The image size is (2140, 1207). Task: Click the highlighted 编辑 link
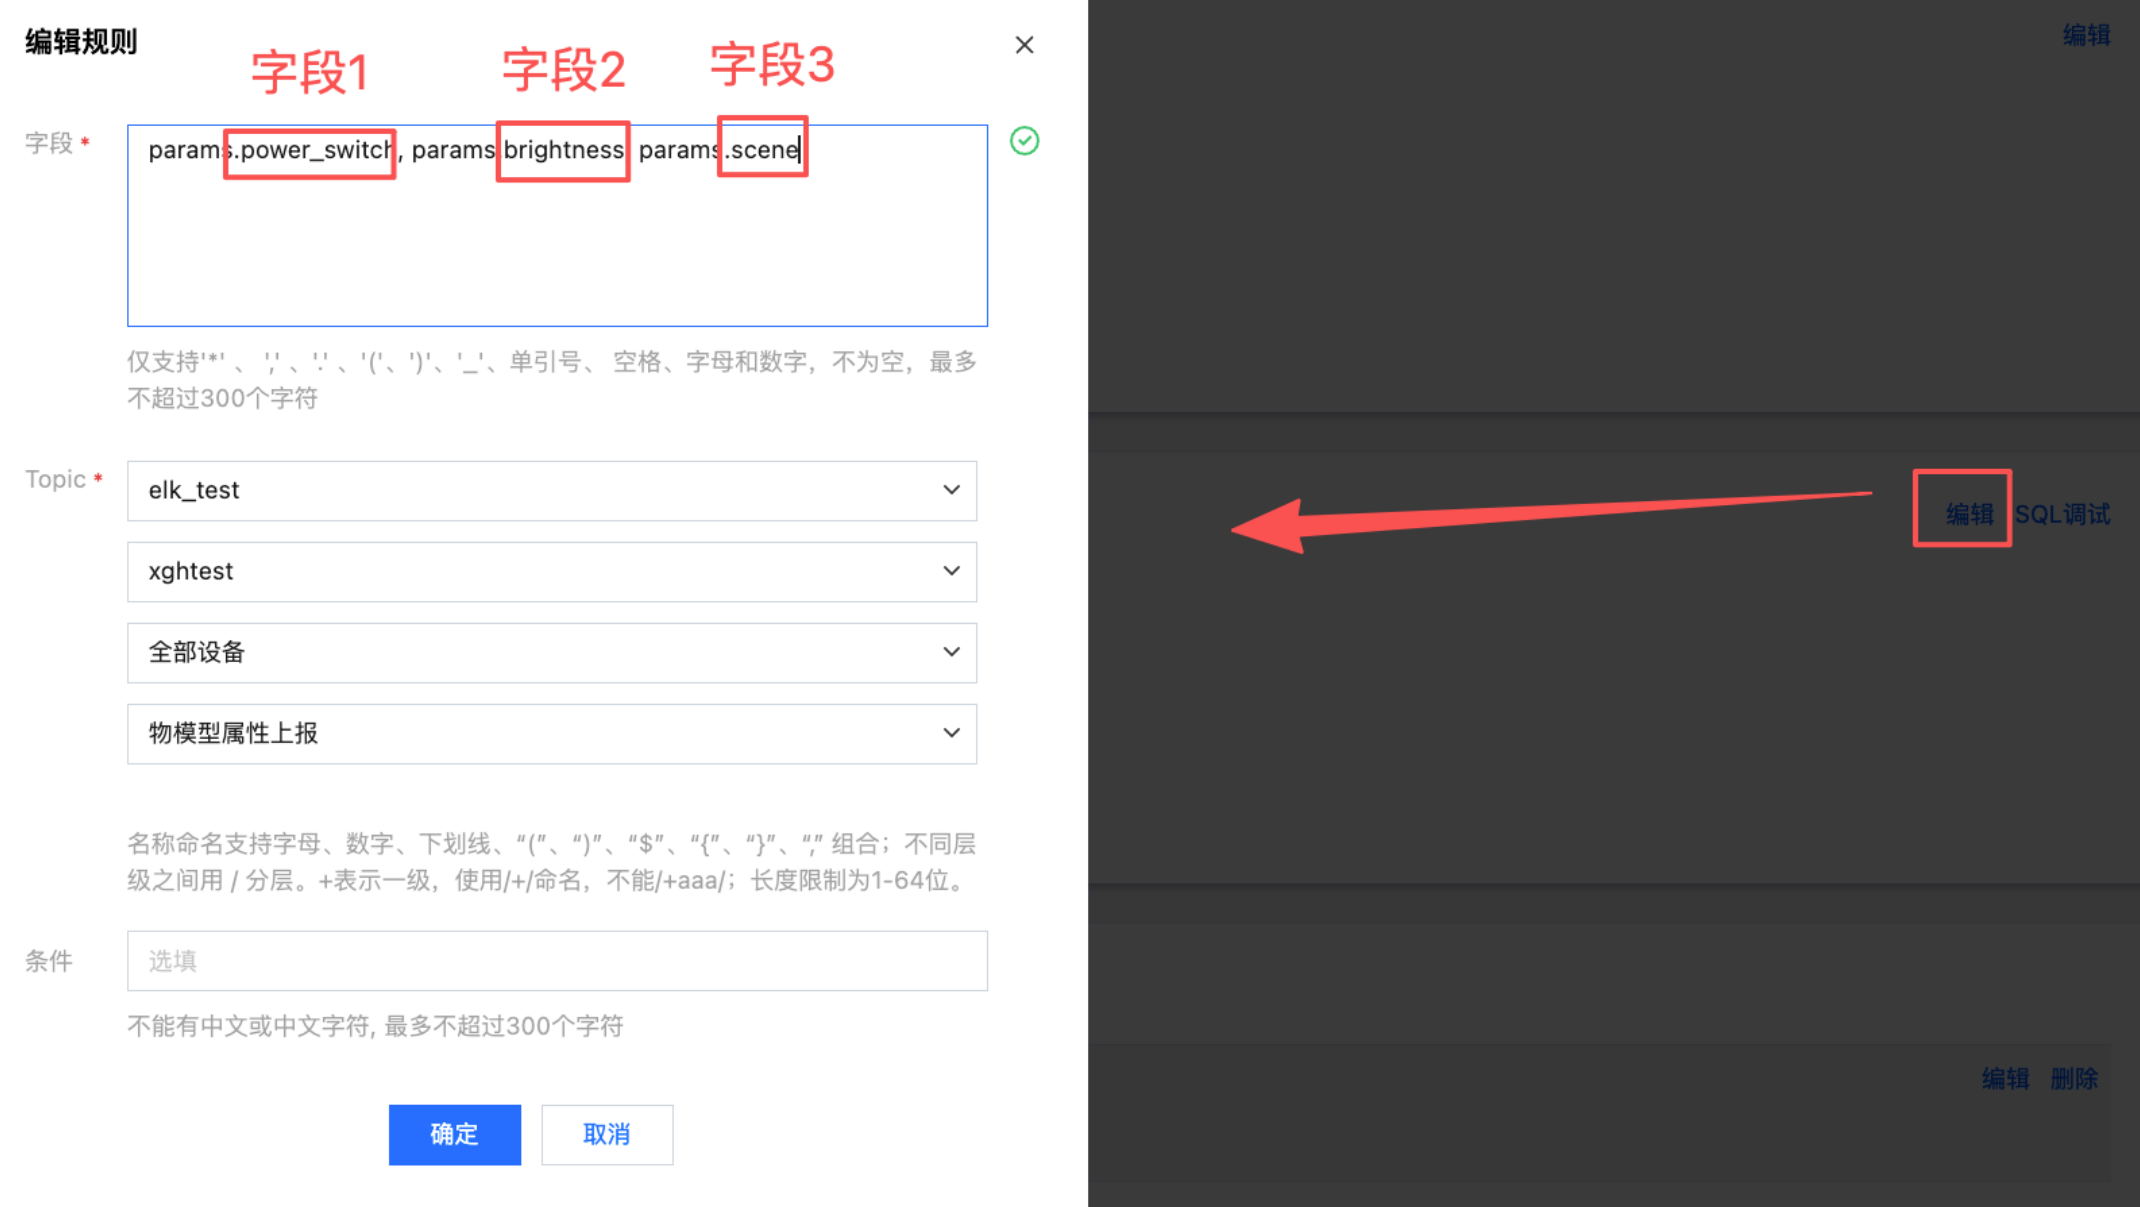[x=1969, y=514]
